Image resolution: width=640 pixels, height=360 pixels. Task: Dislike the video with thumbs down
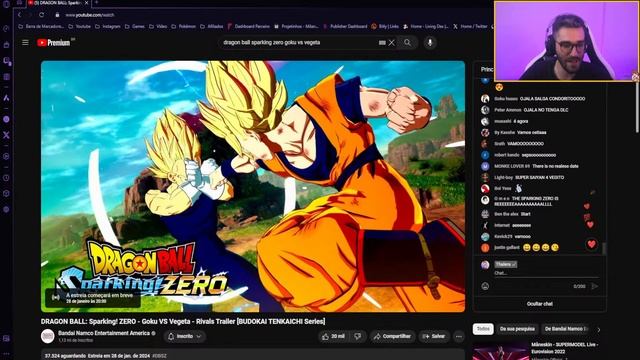click(358, 336)
